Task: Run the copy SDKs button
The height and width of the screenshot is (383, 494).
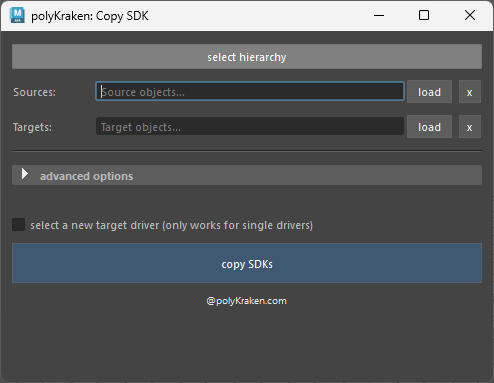Action: click(x=247, y=263)
